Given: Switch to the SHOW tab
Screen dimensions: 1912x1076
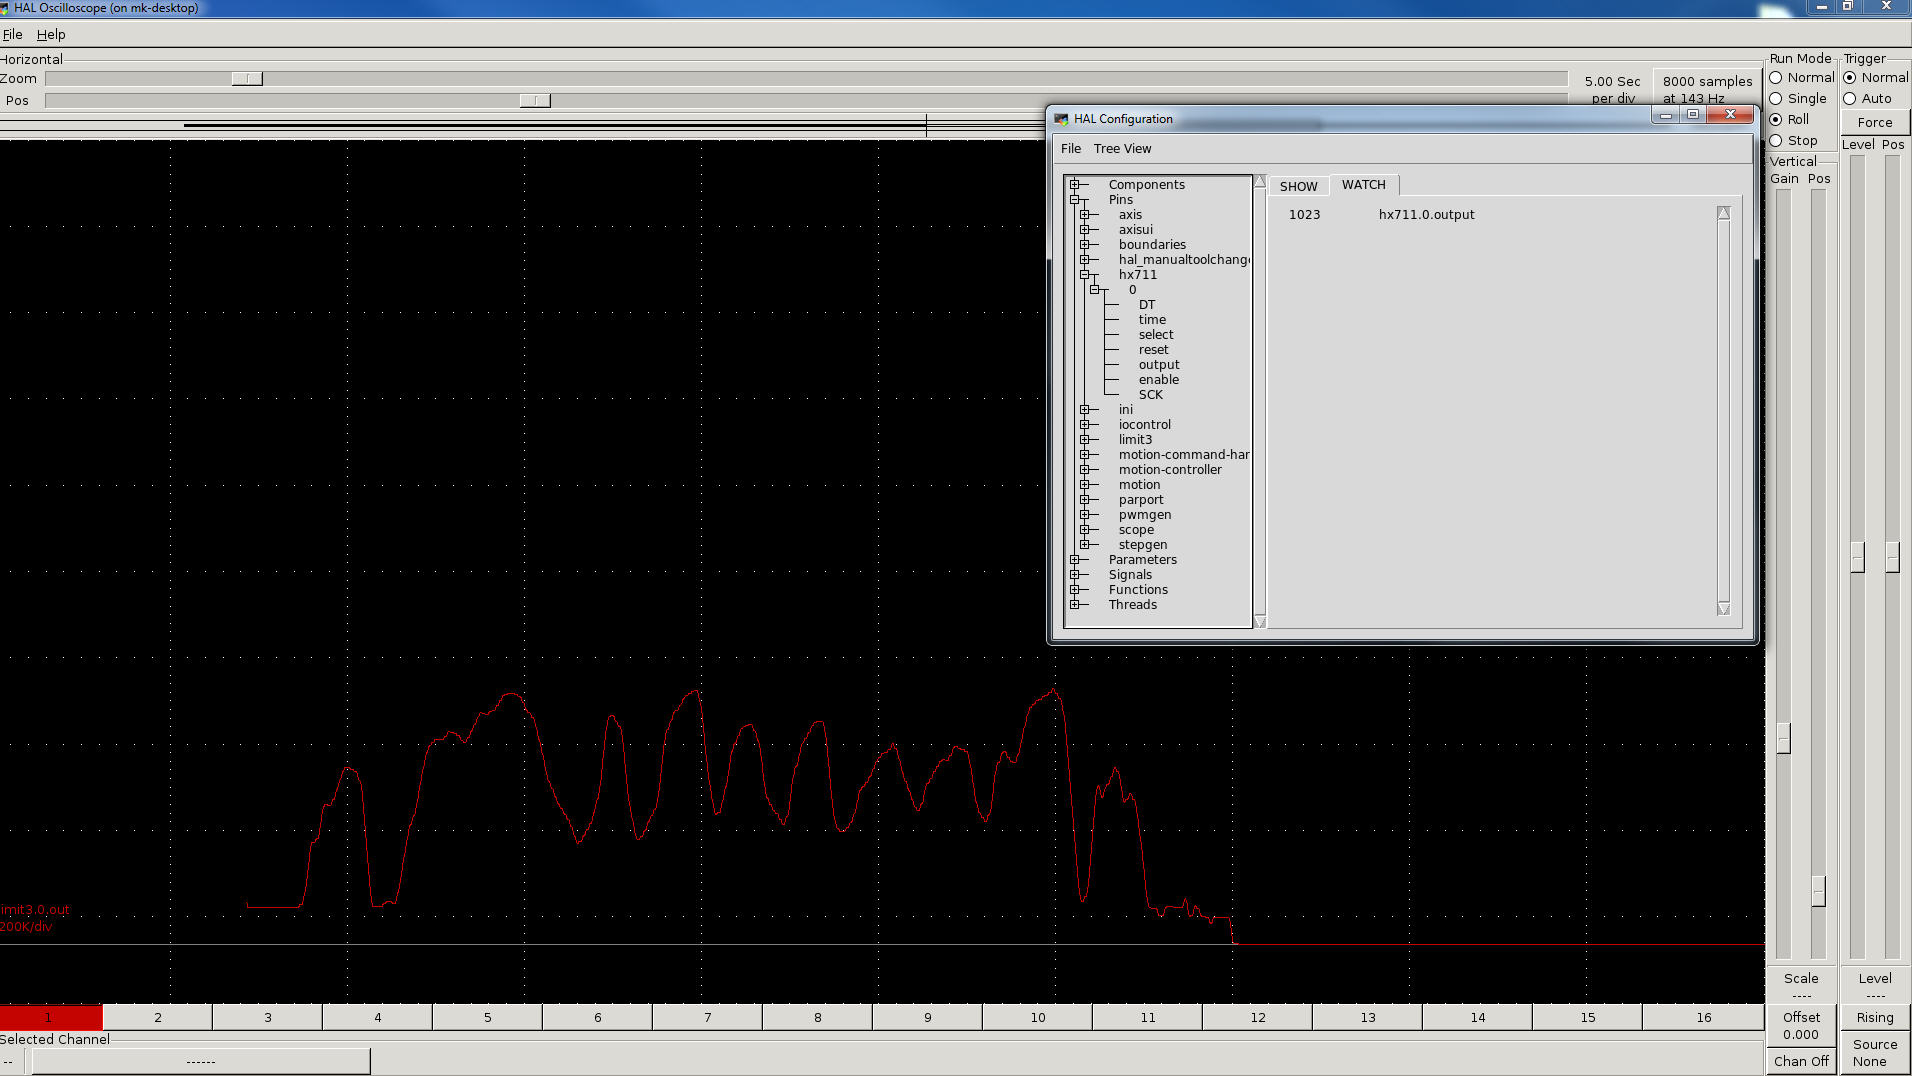Looking at the screenshot, I should point(1298,186).
